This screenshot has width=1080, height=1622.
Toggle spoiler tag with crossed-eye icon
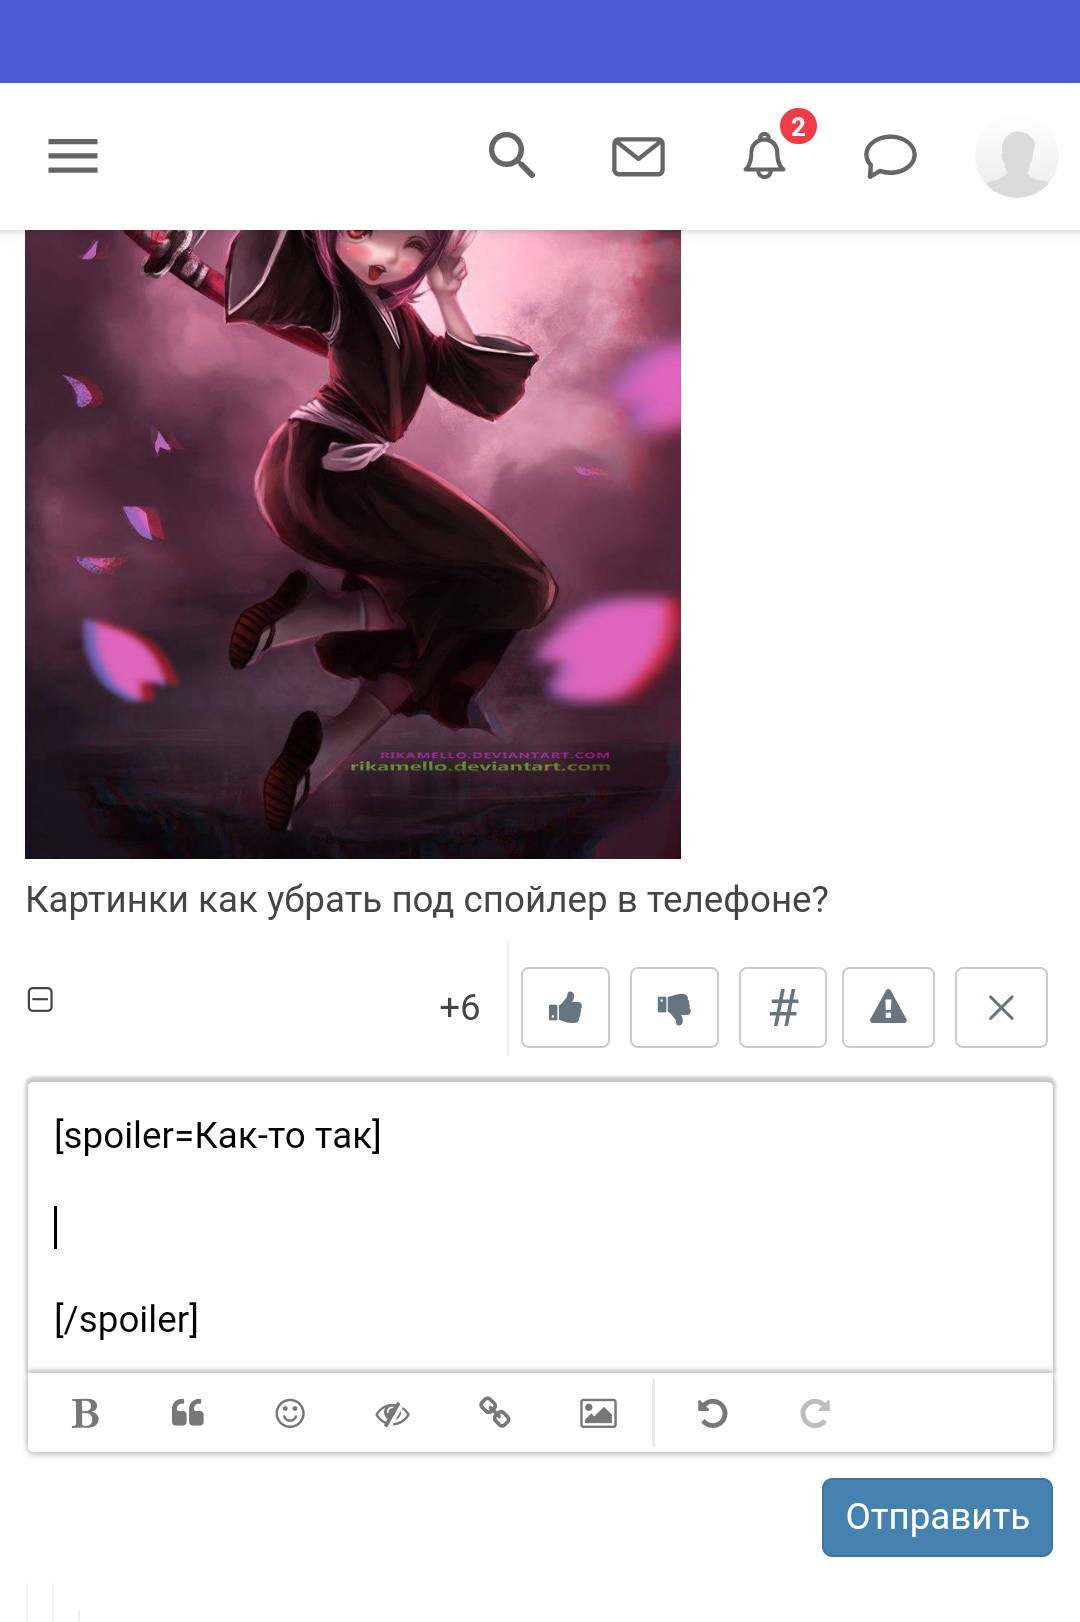point(392,1413)
